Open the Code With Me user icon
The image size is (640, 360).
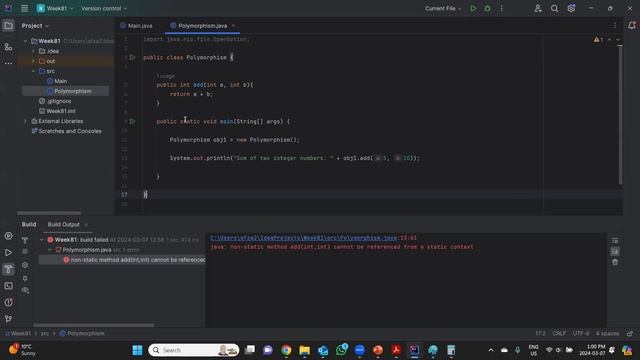click(x=538, y=8)
